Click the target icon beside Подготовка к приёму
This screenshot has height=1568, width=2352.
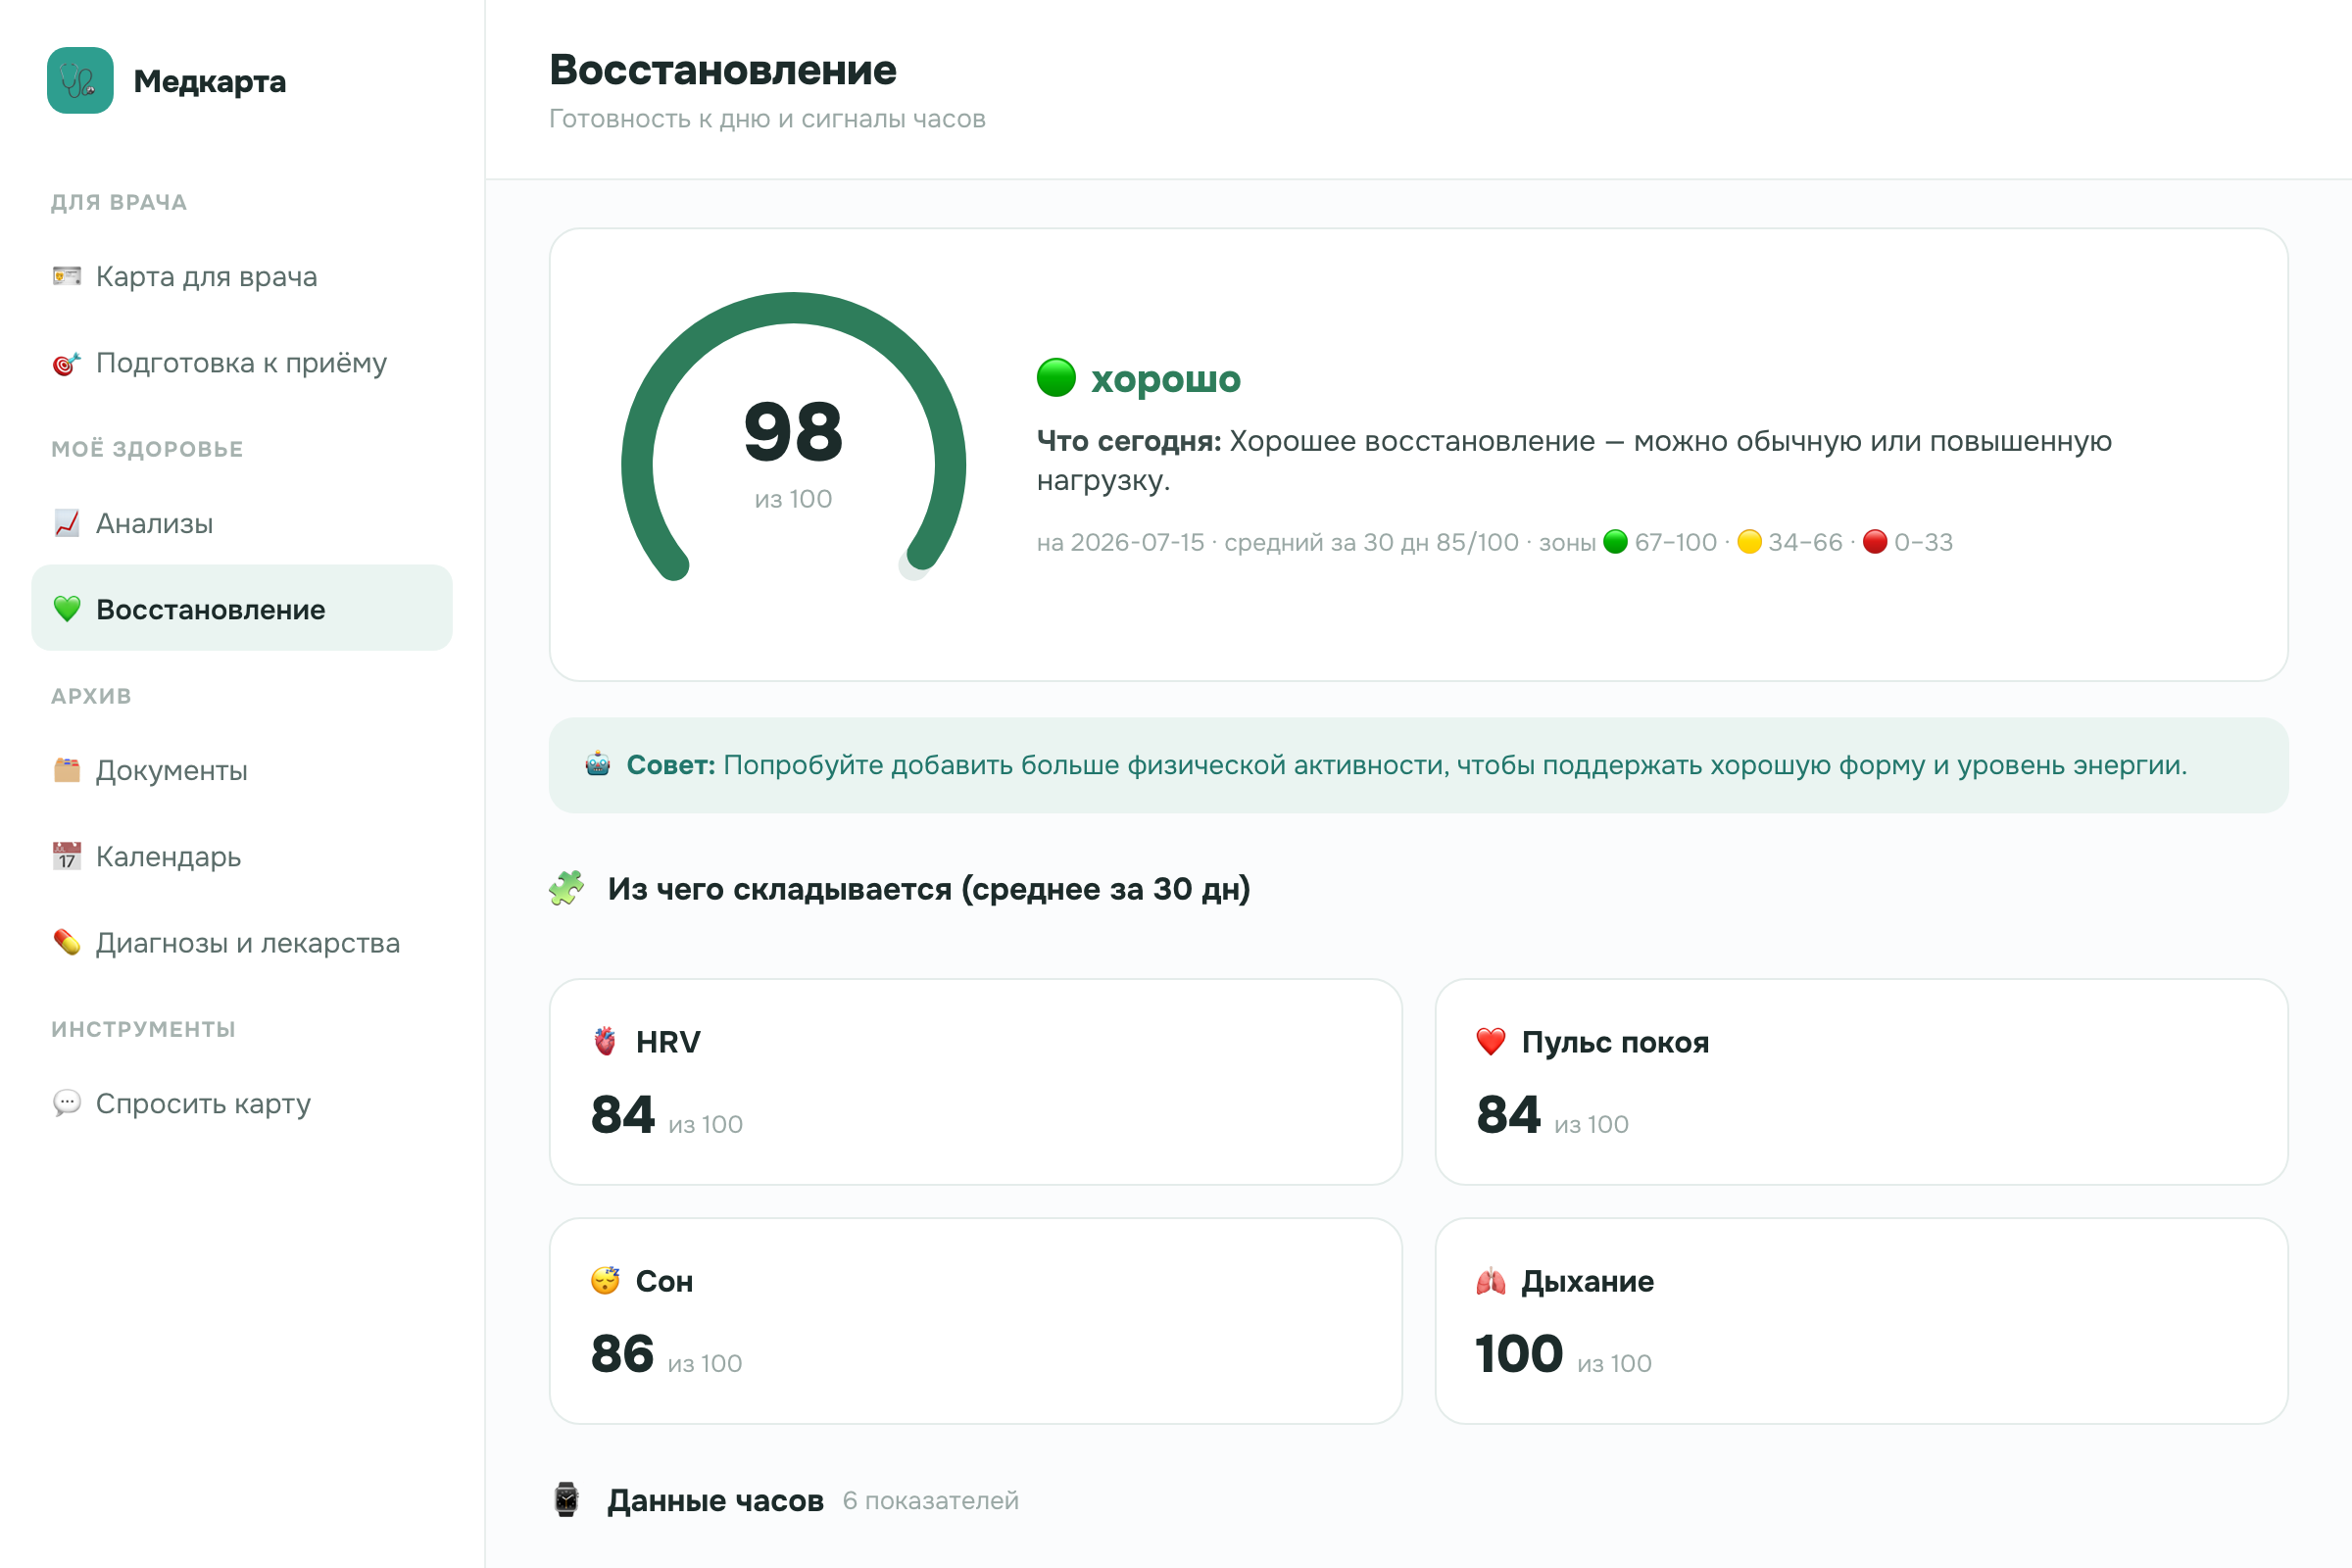[x=67, y=363]
